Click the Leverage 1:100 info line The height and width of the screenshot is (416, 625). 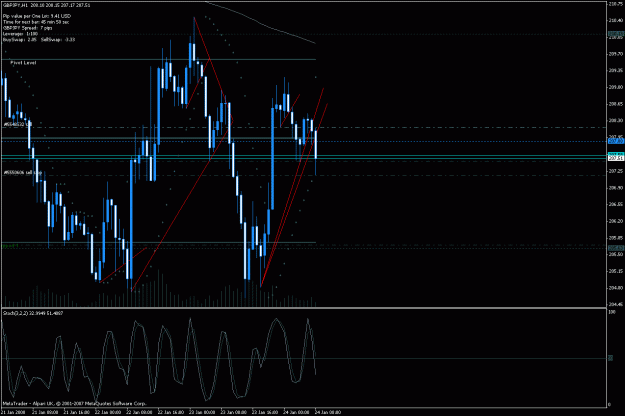point(20,34)
